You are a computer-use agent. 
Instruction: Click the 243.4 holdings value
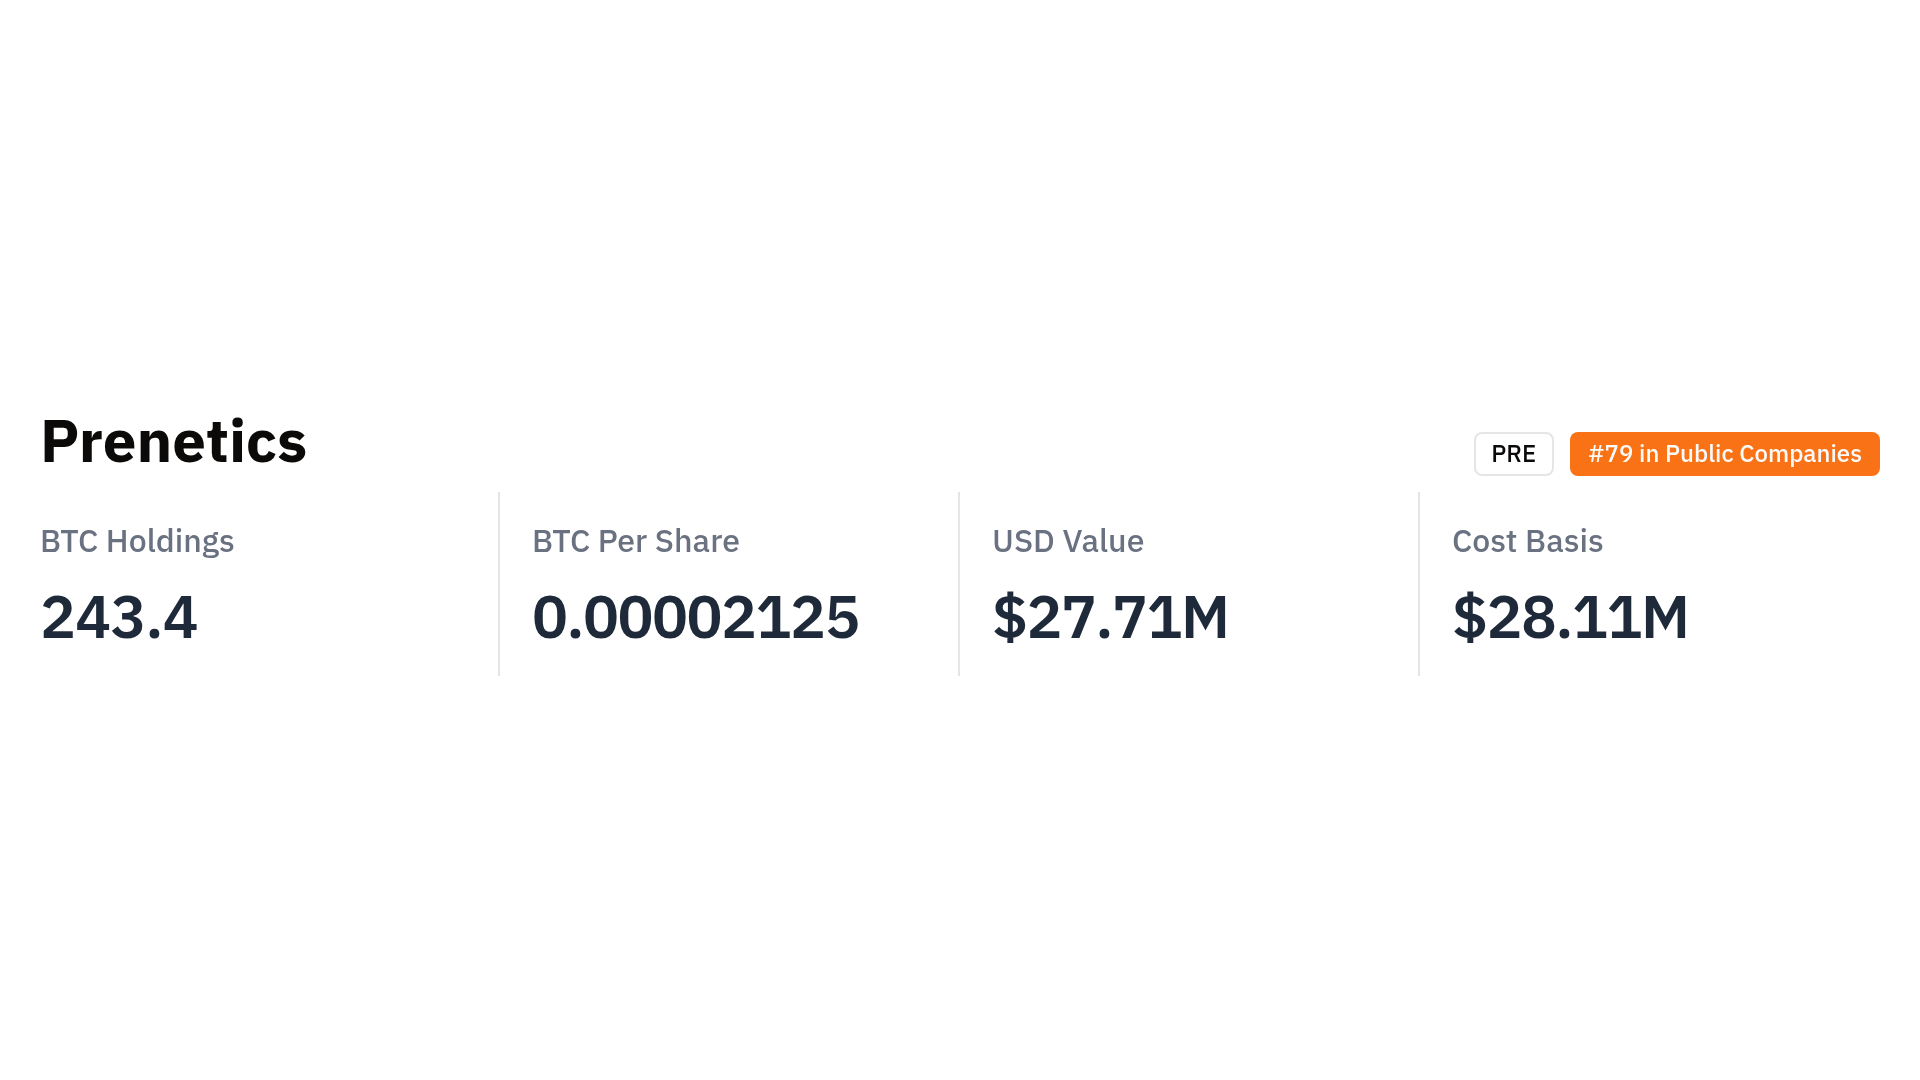click(119, 617)
